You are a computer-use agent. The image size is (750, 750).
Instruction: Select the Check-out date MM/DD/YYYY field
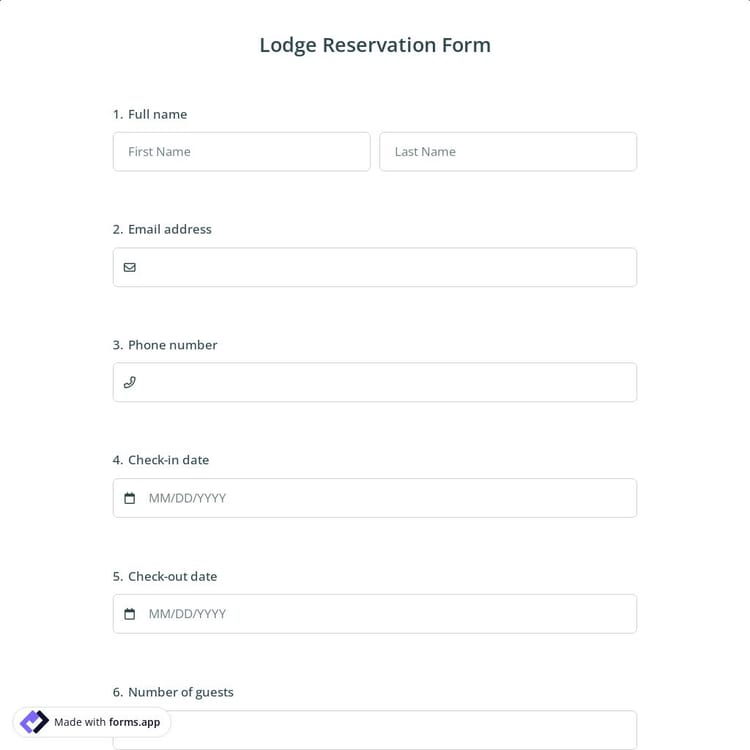click(x=385, y=614)
